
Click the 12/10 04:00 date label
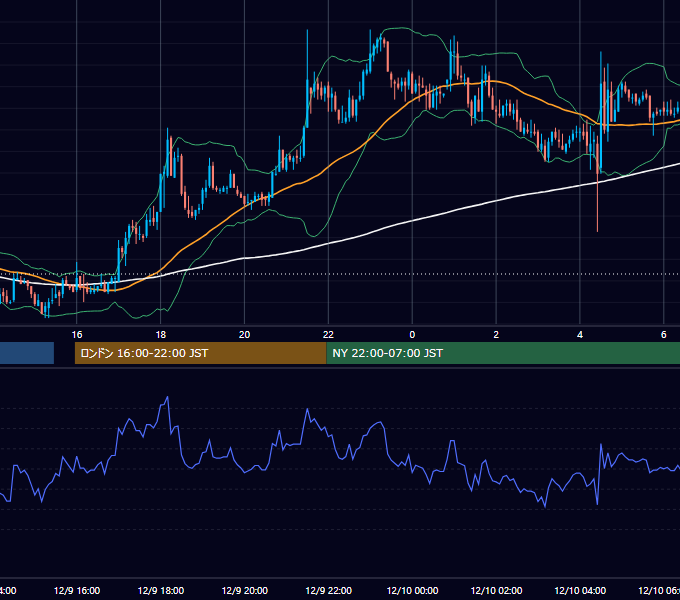click(580, 591)
